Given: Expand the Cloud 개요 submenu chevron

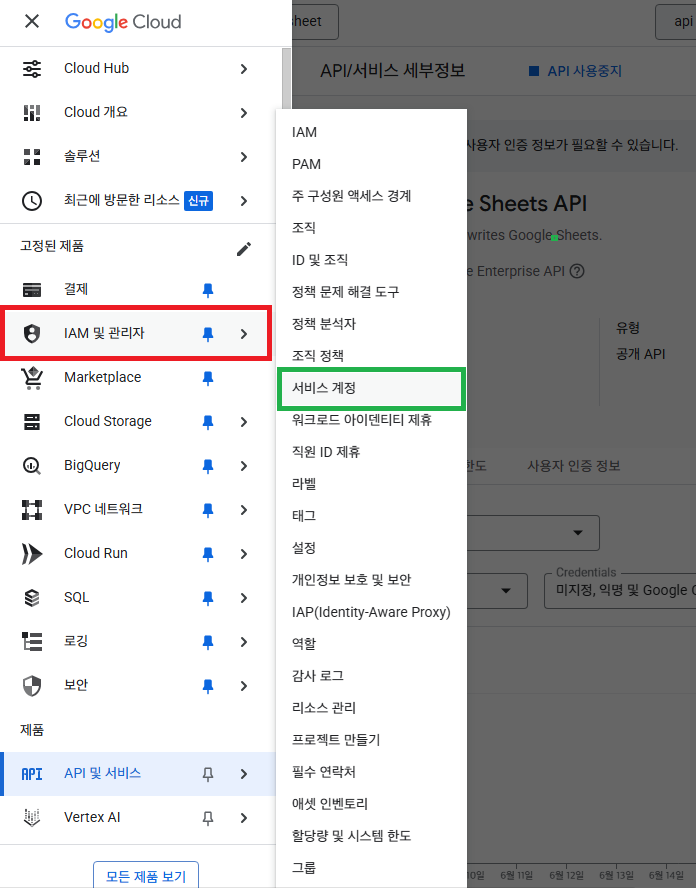Looking at the screenshot, I should click(x=244, y=113).
